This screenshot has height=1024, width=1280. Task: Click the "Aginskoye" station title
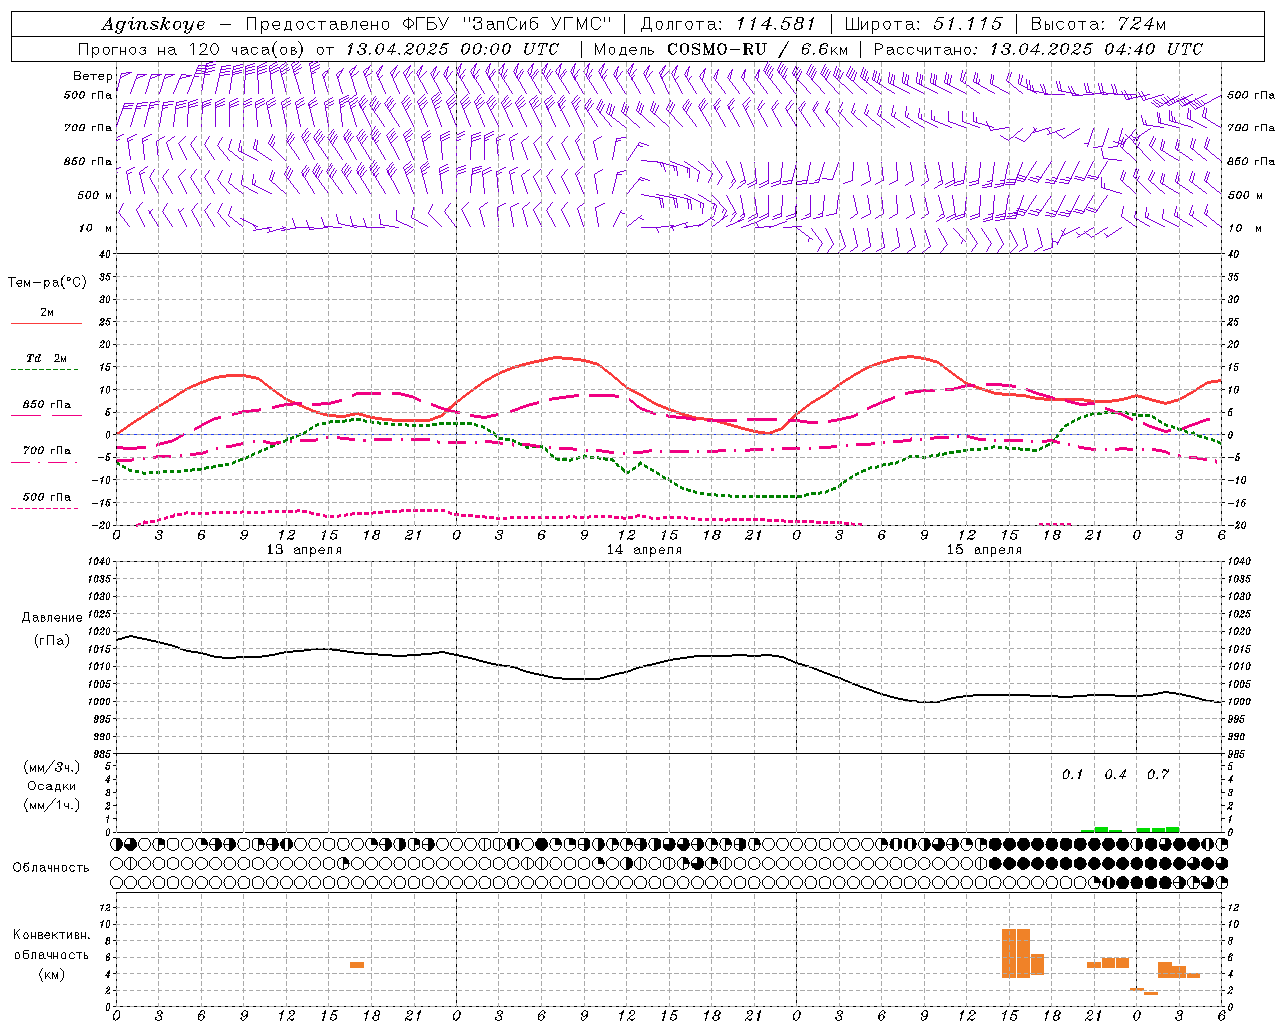tap(154, 24)
